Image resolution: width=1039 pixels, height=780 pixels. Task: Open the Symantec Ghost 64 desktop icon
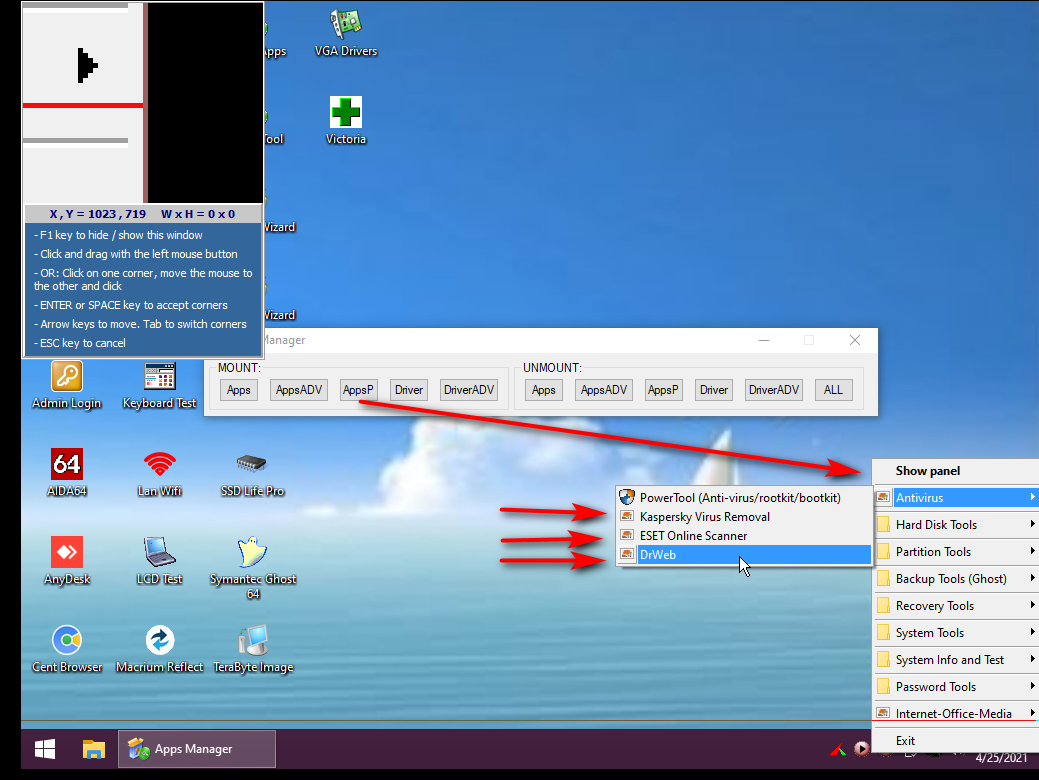(252, 568)
